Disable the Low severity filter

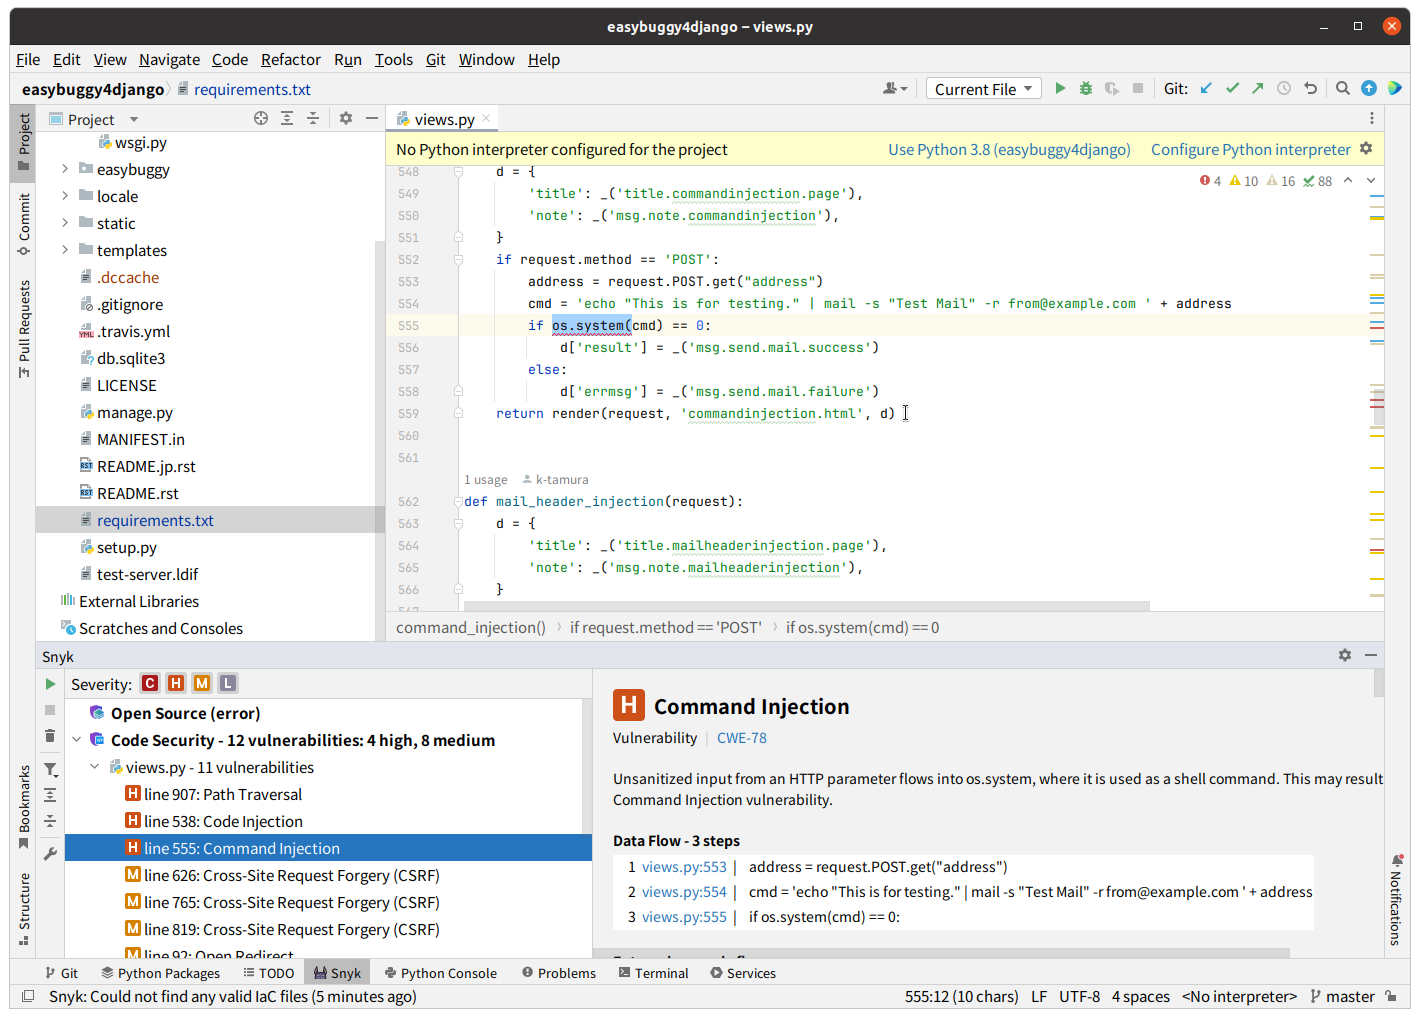227,683
